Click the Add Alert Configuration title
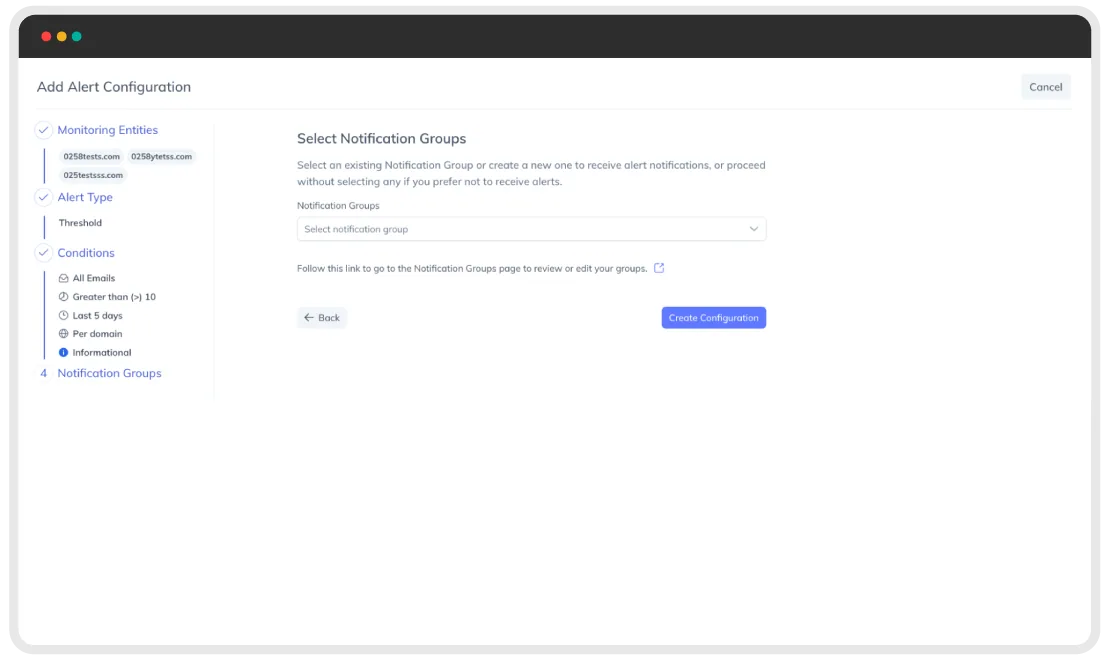 (x=114, y=87)
